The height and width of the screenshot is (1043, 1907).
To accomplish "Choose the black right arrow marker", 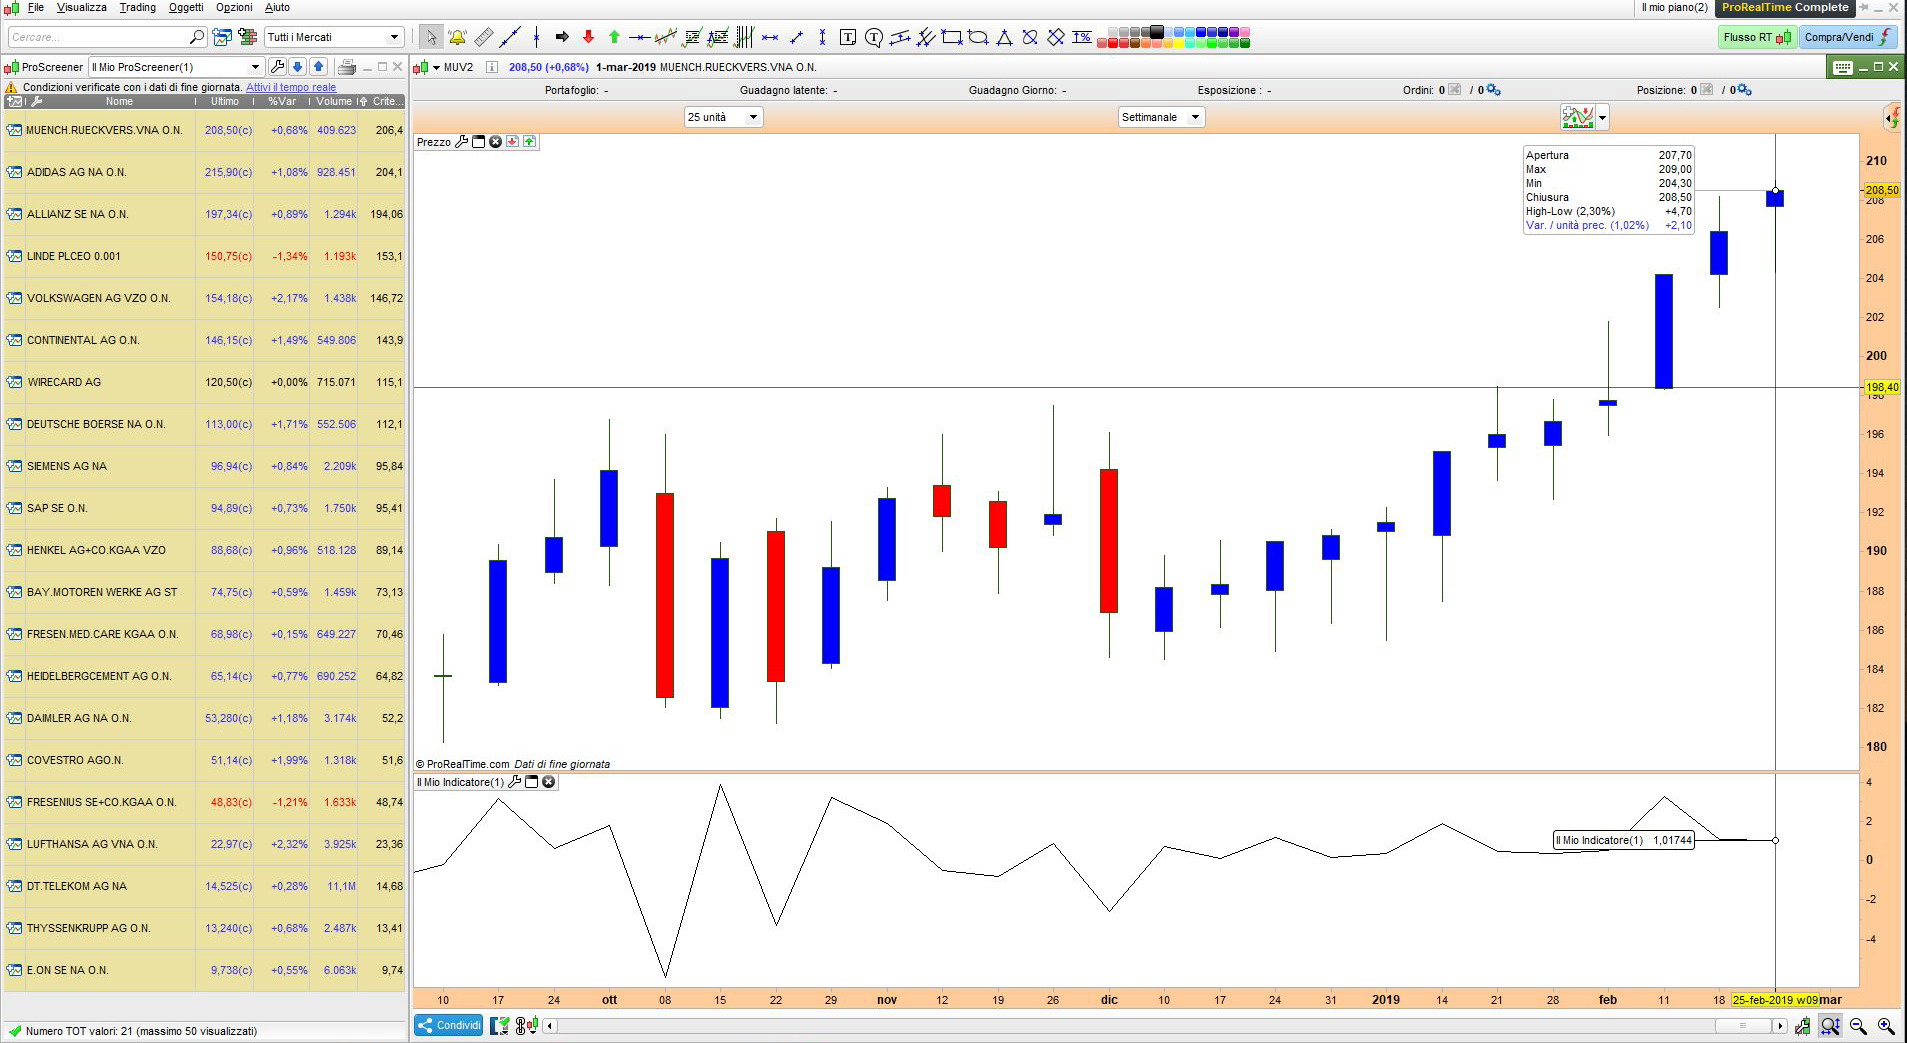I will [562, 37].
